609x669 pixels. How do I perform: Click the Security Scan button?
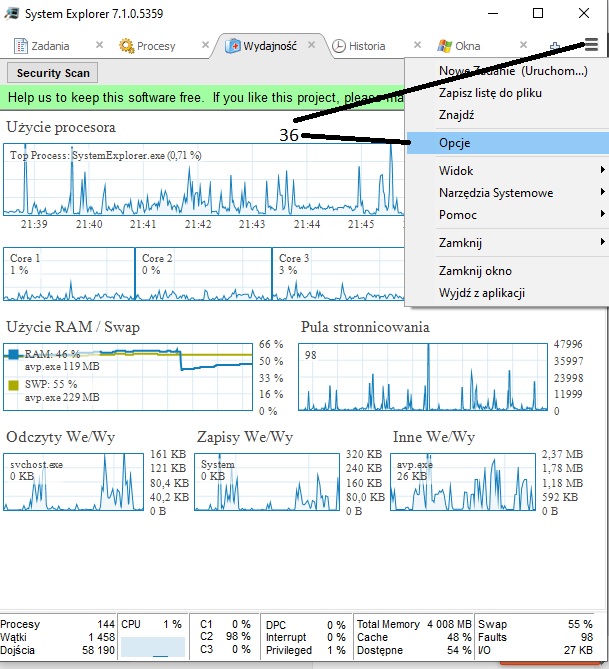(x=52, y=73)
